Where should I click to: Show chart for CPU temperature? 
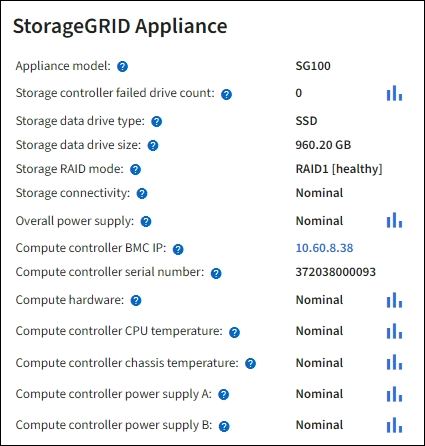[x=394, y=331]
